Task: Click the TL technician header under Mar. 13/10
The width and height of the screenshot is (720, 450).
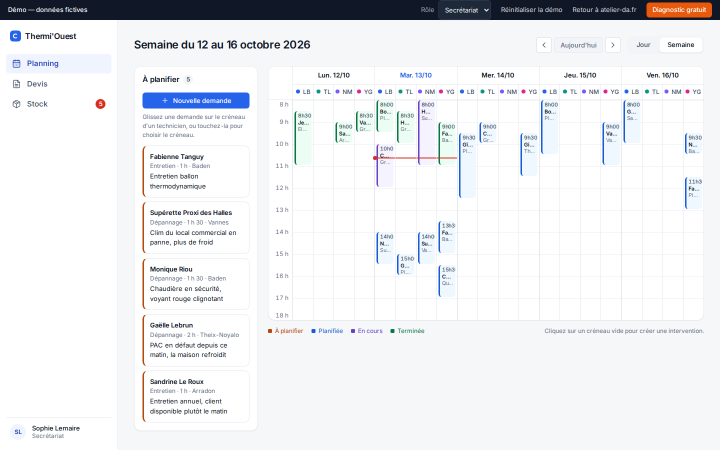Action: pos(405,92)
